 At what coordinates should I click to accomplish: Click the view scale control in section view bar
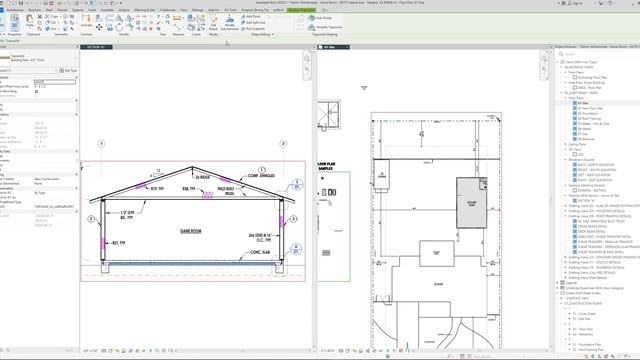click(x=90, y=351)
